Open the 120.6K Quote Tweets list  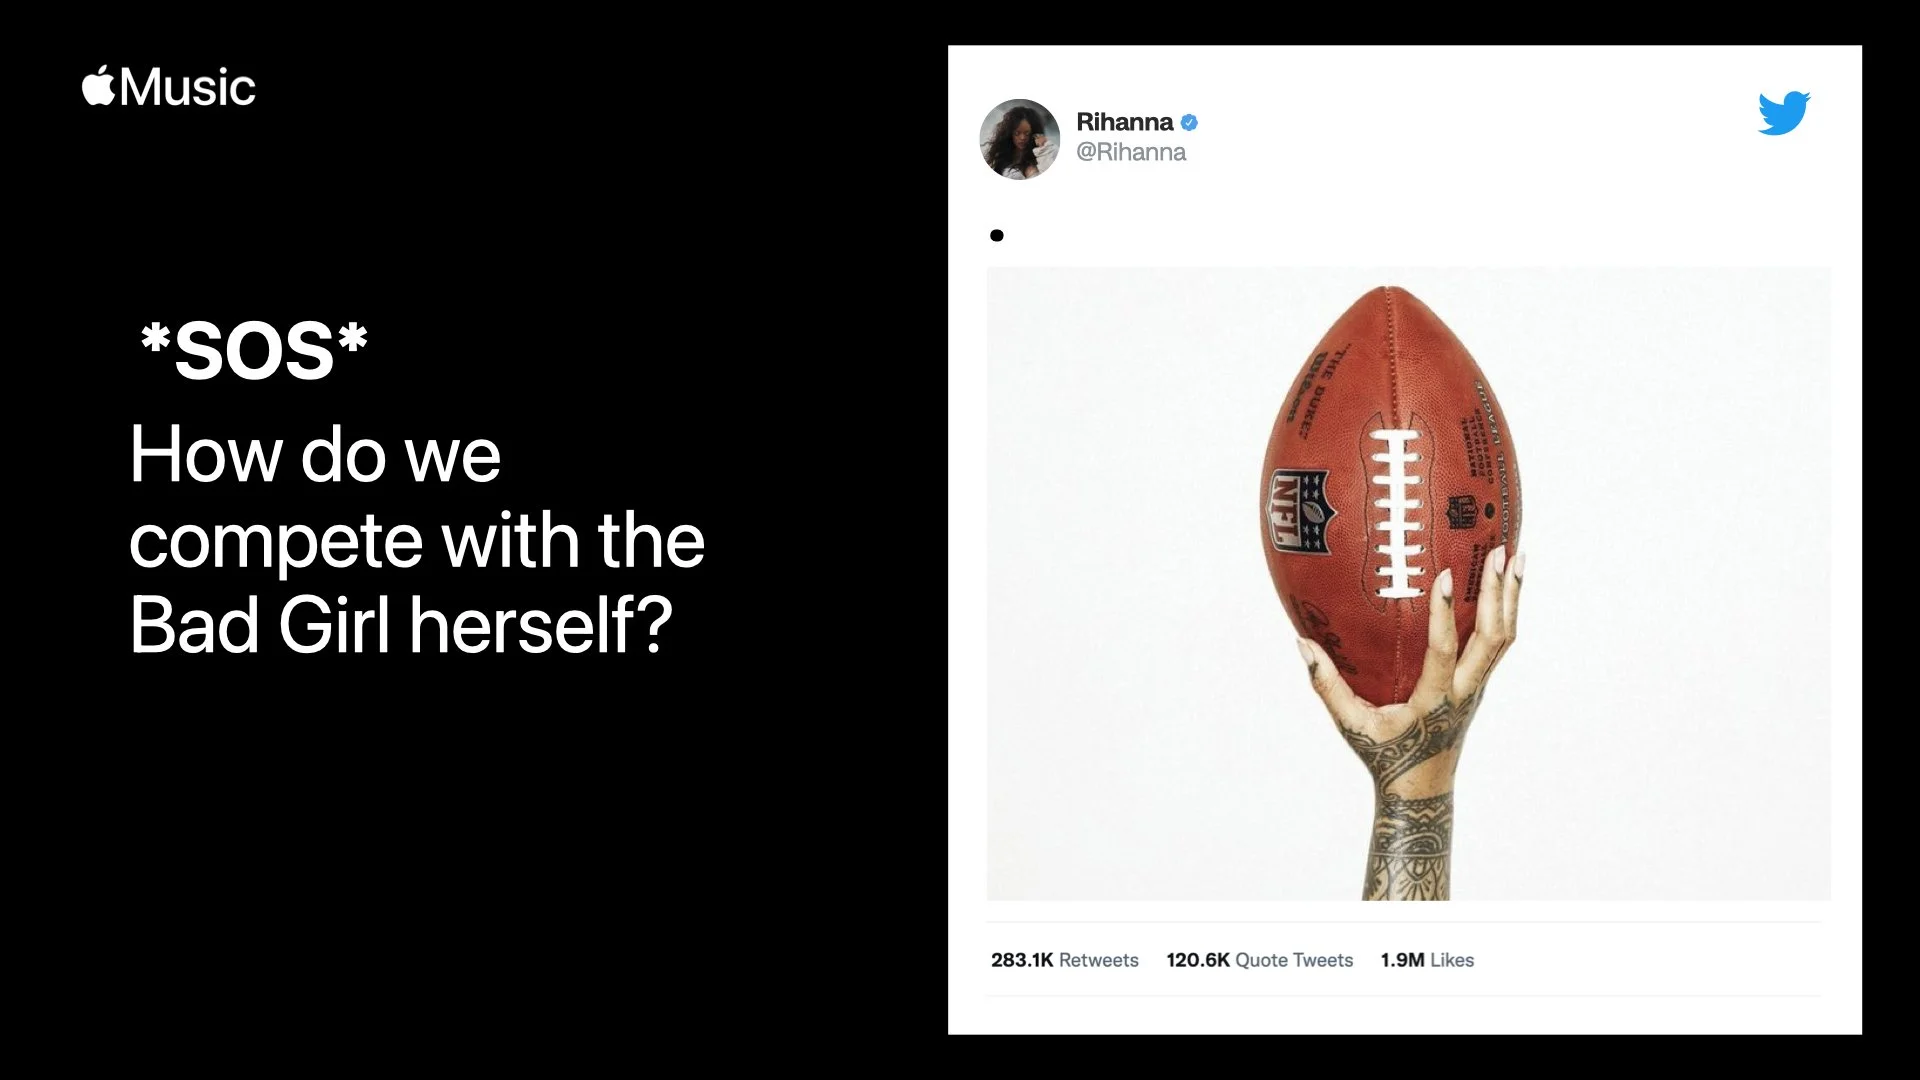pos(1259,960)
